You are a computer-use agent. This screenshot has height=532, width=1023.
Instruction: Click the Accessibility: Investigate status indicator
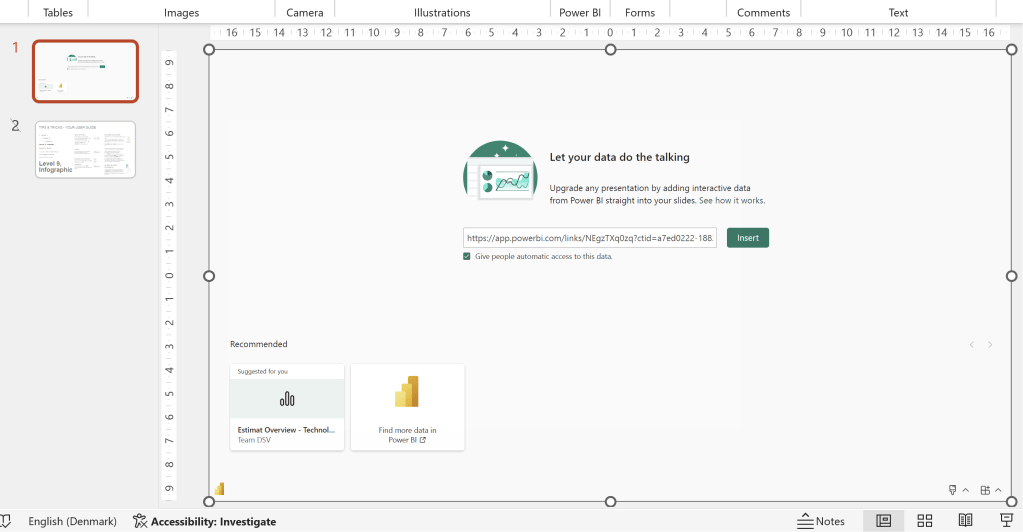204,521
